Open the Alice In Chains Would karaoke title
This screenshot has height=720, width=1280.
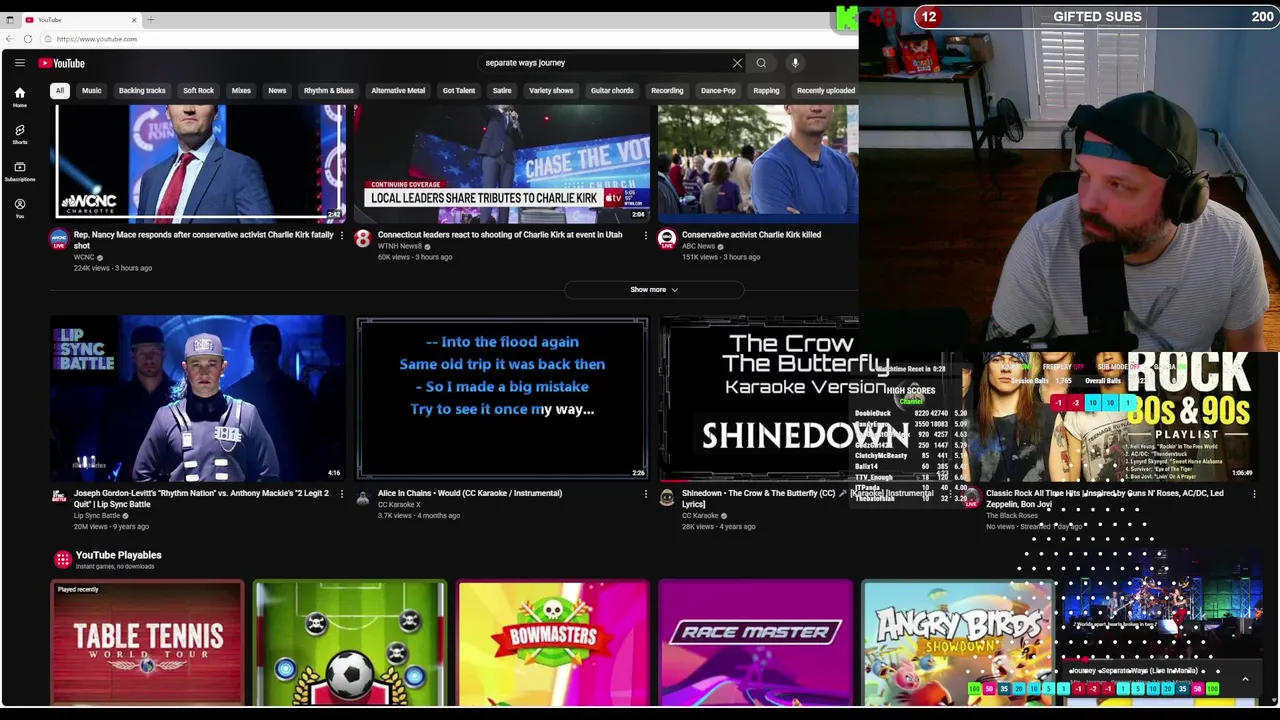coord(470,493)
